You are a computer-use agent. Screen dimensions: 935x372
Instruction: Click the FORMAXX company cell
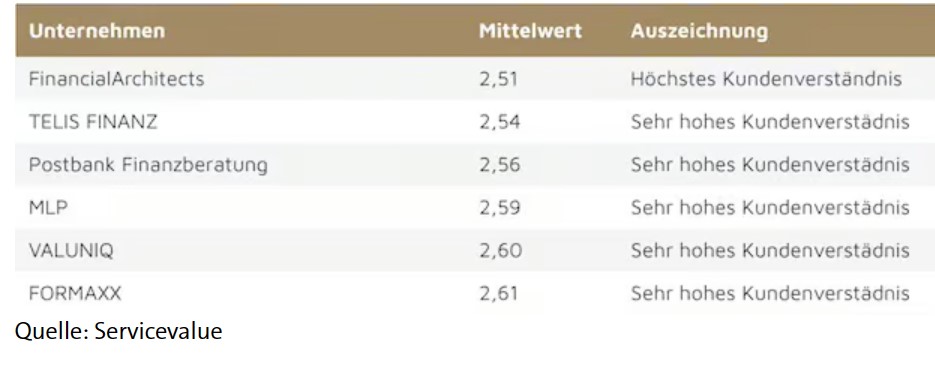click(x=75, y=293)
